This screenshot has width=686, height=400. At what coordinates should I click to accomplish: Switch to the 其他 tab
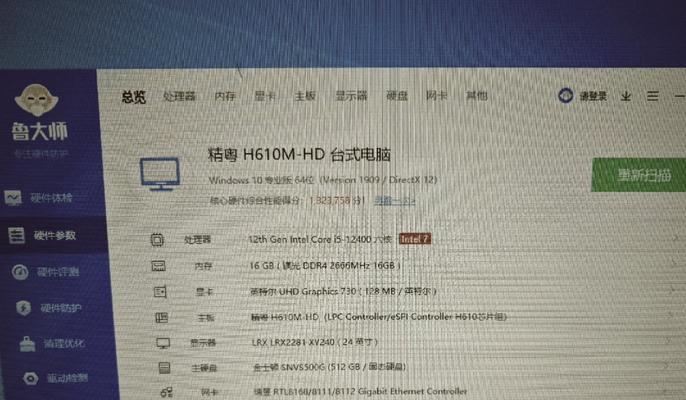(476, 95)
